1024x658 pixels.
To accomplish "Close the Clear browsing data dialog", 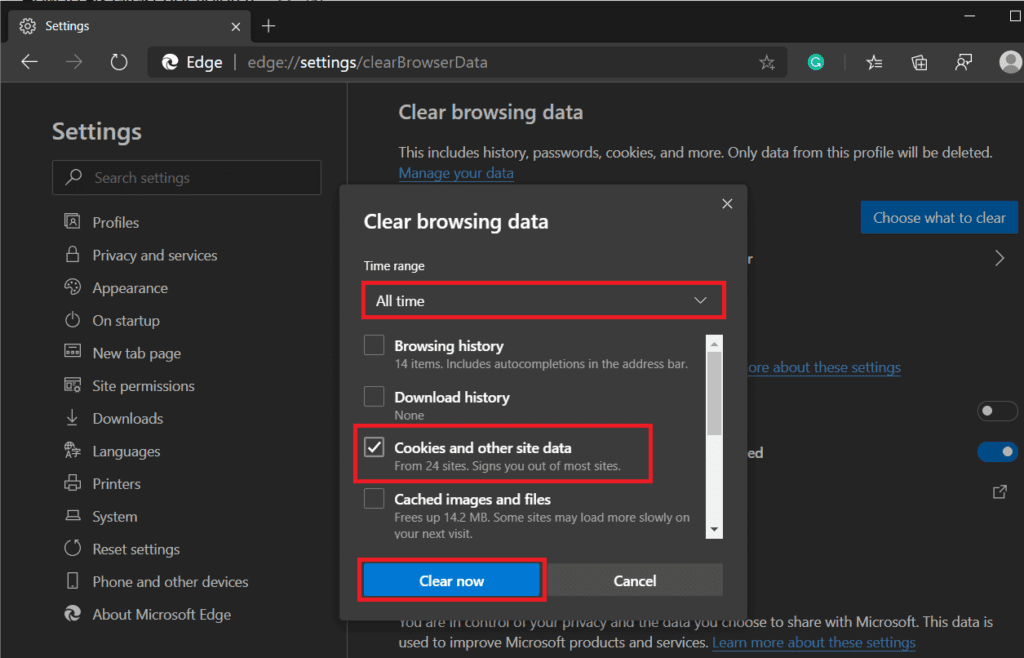I will point(727,204).
